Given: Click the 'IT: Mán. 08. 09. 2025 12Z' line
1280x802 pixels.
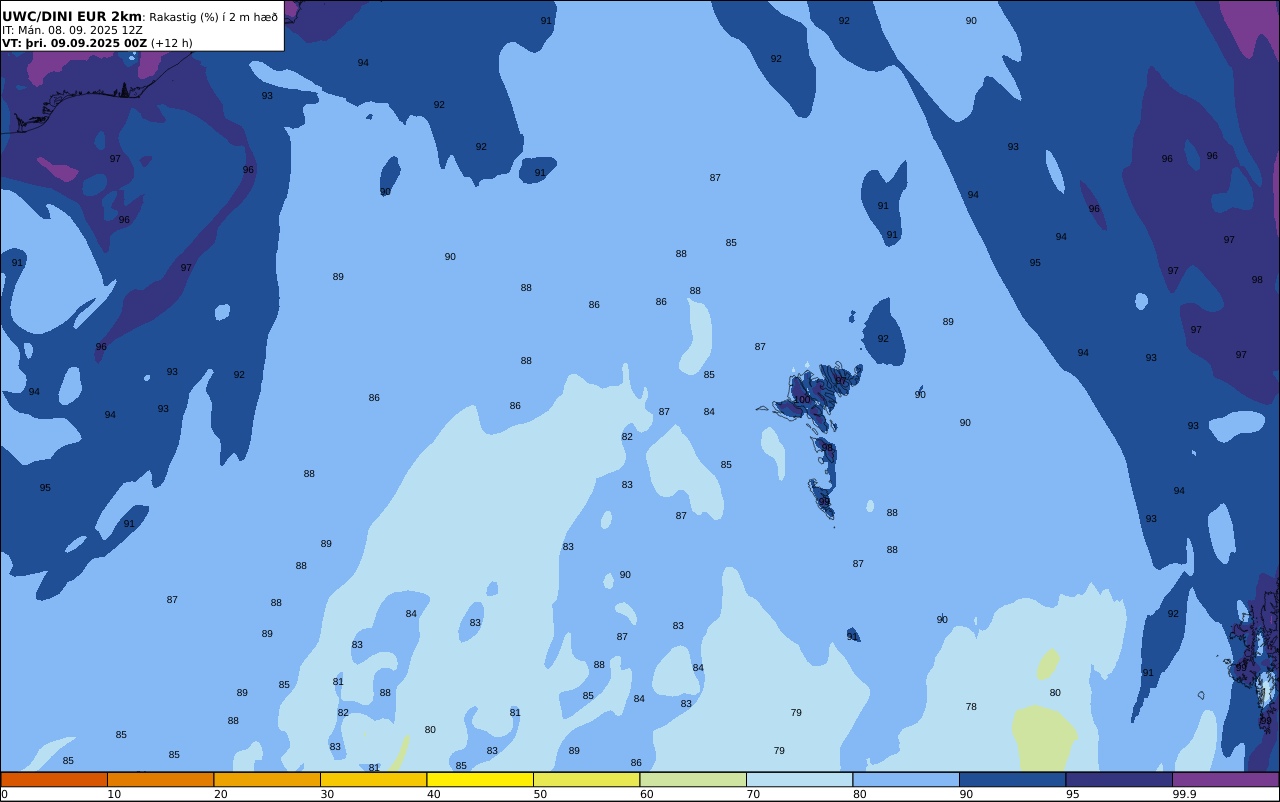Looking at the screenshot, I should tap(72, 30).
